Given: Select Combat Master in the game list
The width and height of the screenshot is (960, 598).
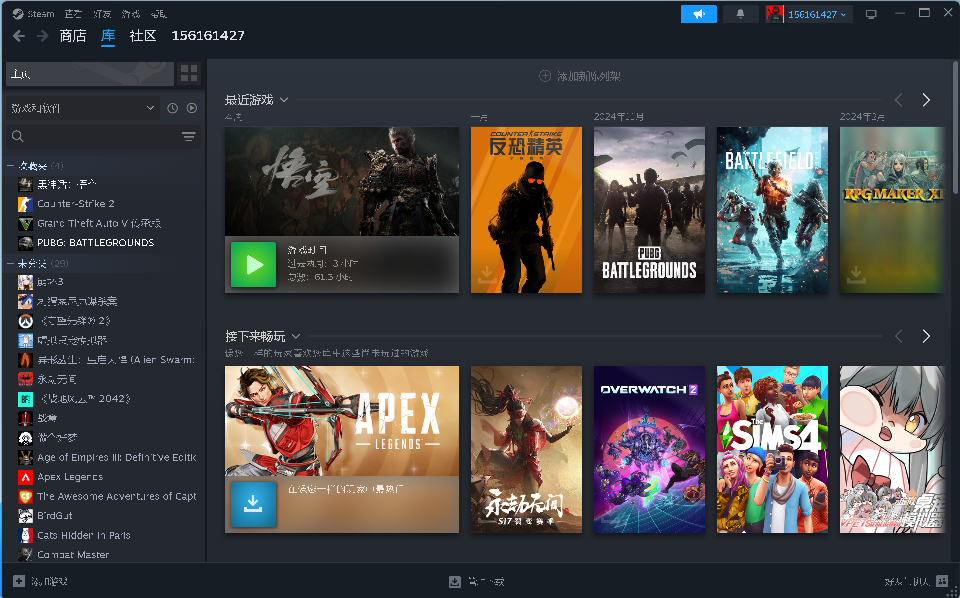Looking at the screenshot, I should [73, 555].
